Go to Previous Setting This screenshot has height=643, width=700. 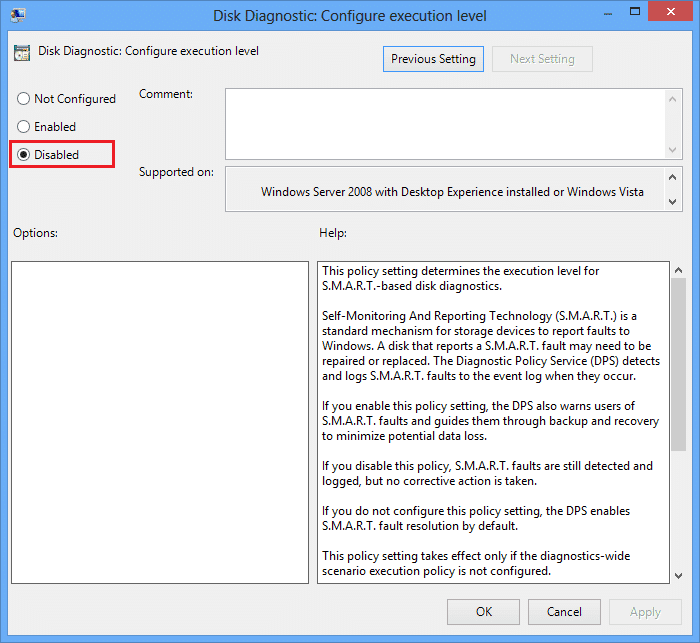tap(433, 59)
